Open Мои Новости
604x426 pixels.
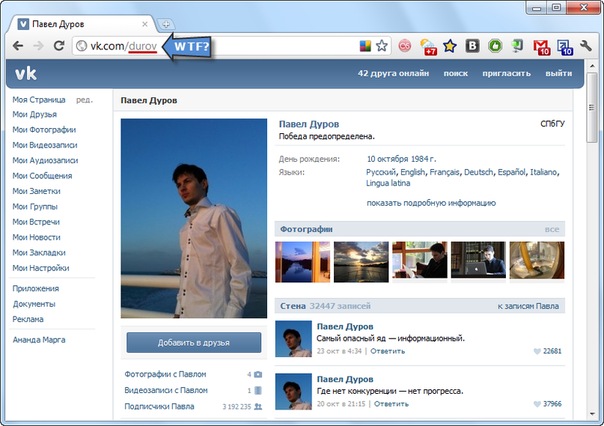tap(36, 238)
